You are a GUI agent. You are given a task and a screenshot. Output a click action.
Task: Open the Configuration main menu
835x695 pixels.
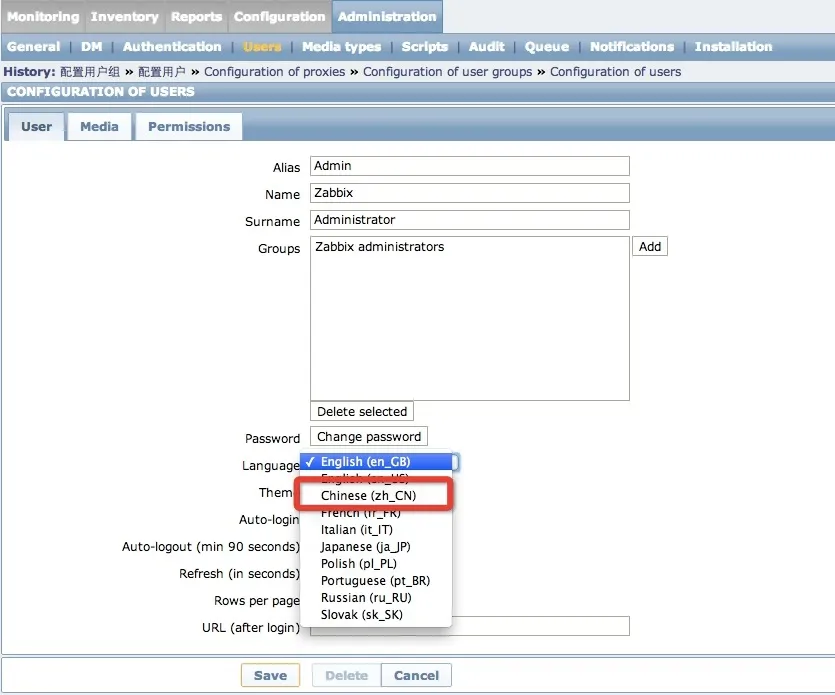pos(279,17)
